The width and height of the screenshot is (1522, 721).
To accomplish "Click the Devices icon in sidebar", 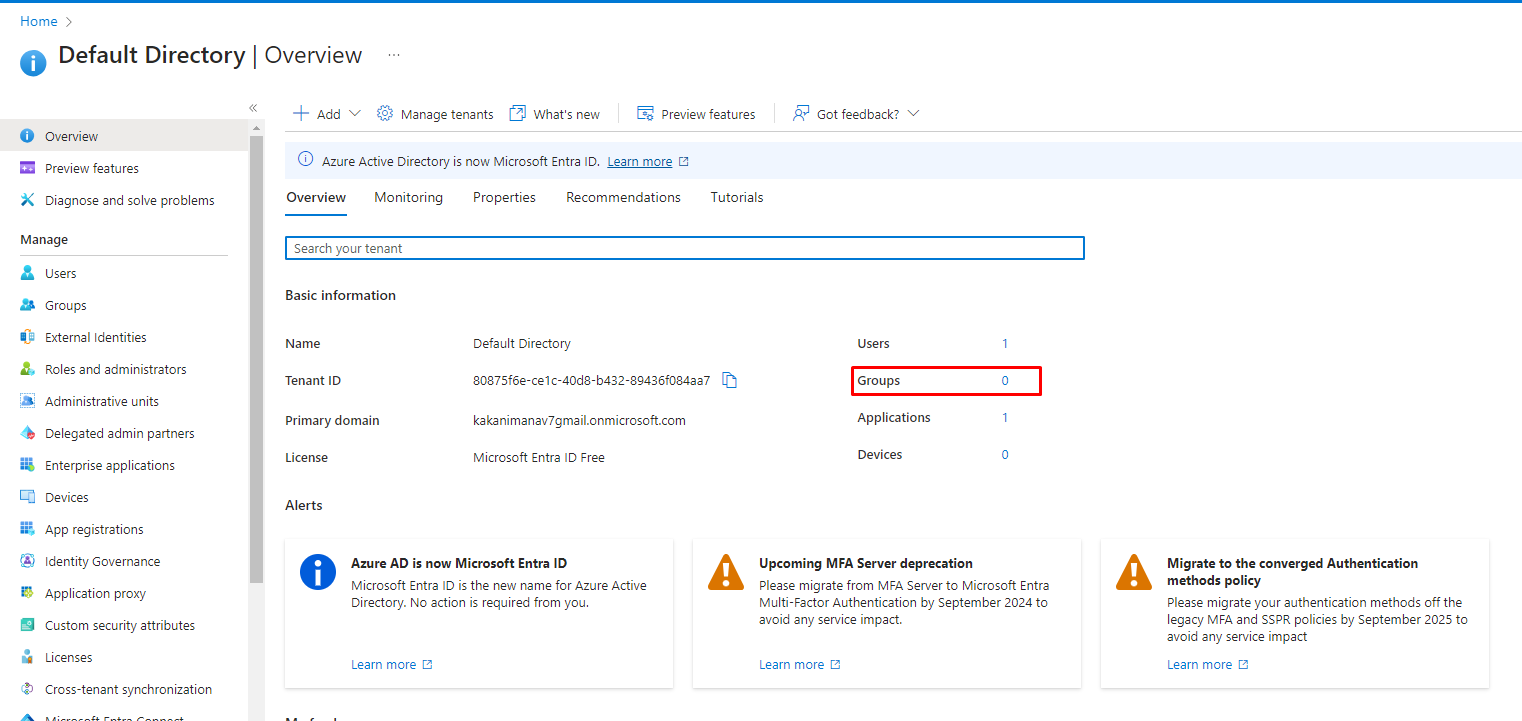I will click(27, 497).
